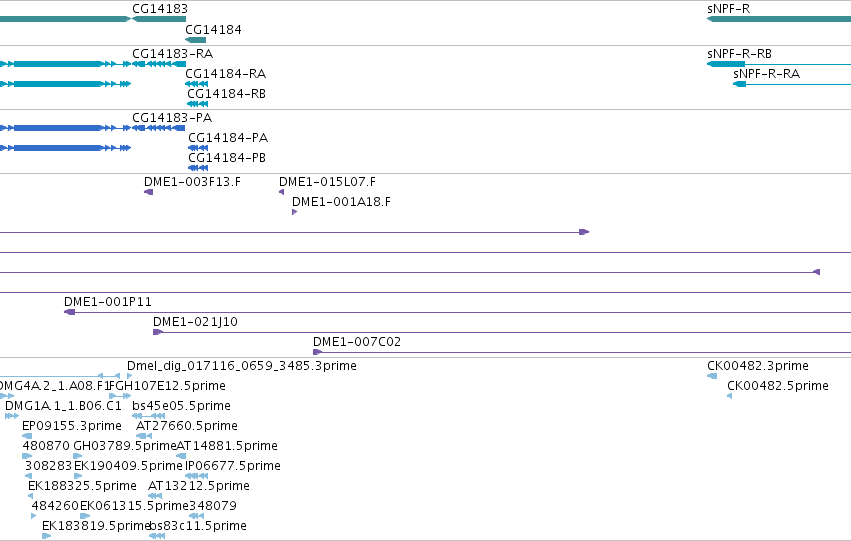Open the DME1-007C02 feature label
851x541 pixels.
357,342
